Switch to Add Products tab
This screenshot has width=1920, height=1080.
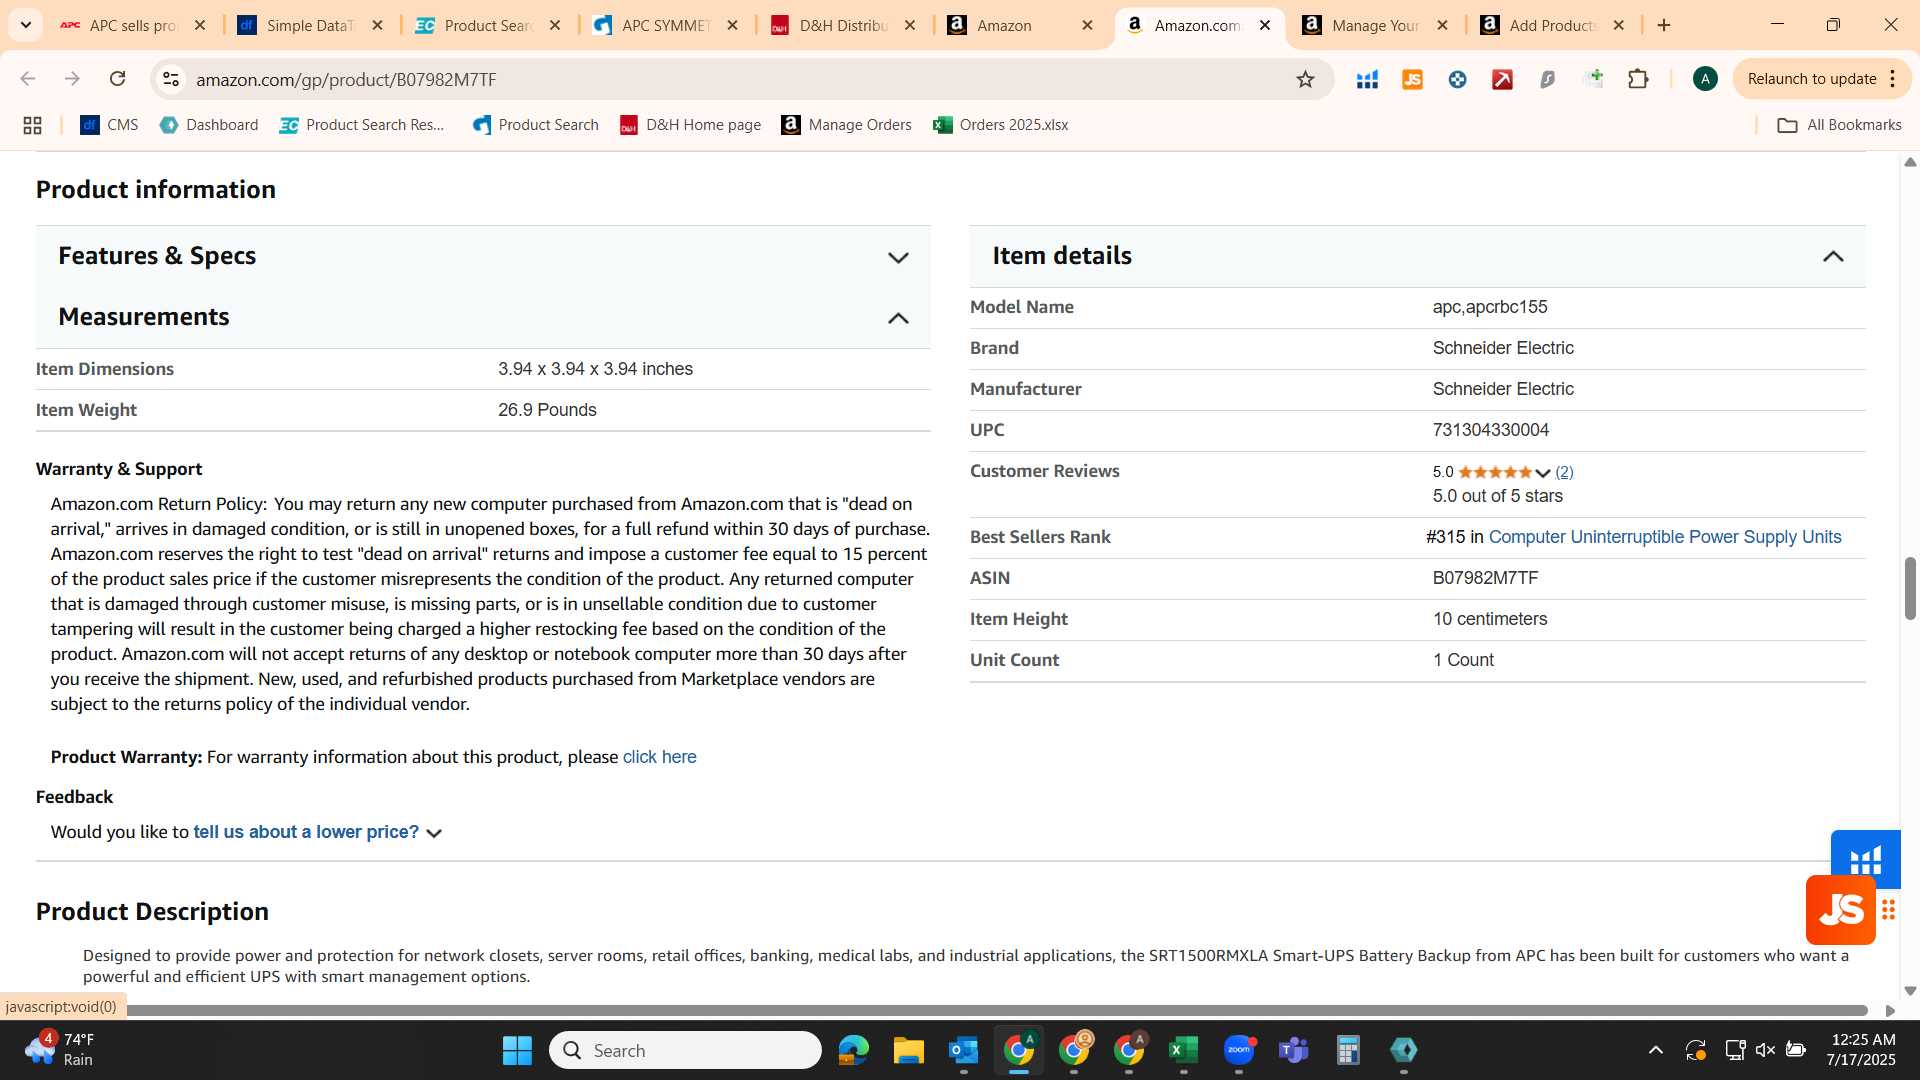click(1552, 25)
